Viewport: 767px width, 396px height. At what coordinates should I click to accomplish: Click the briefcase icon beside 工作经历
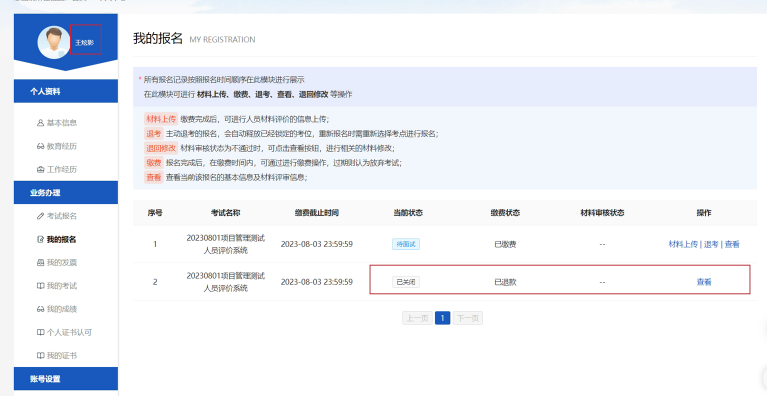[41, 170]
